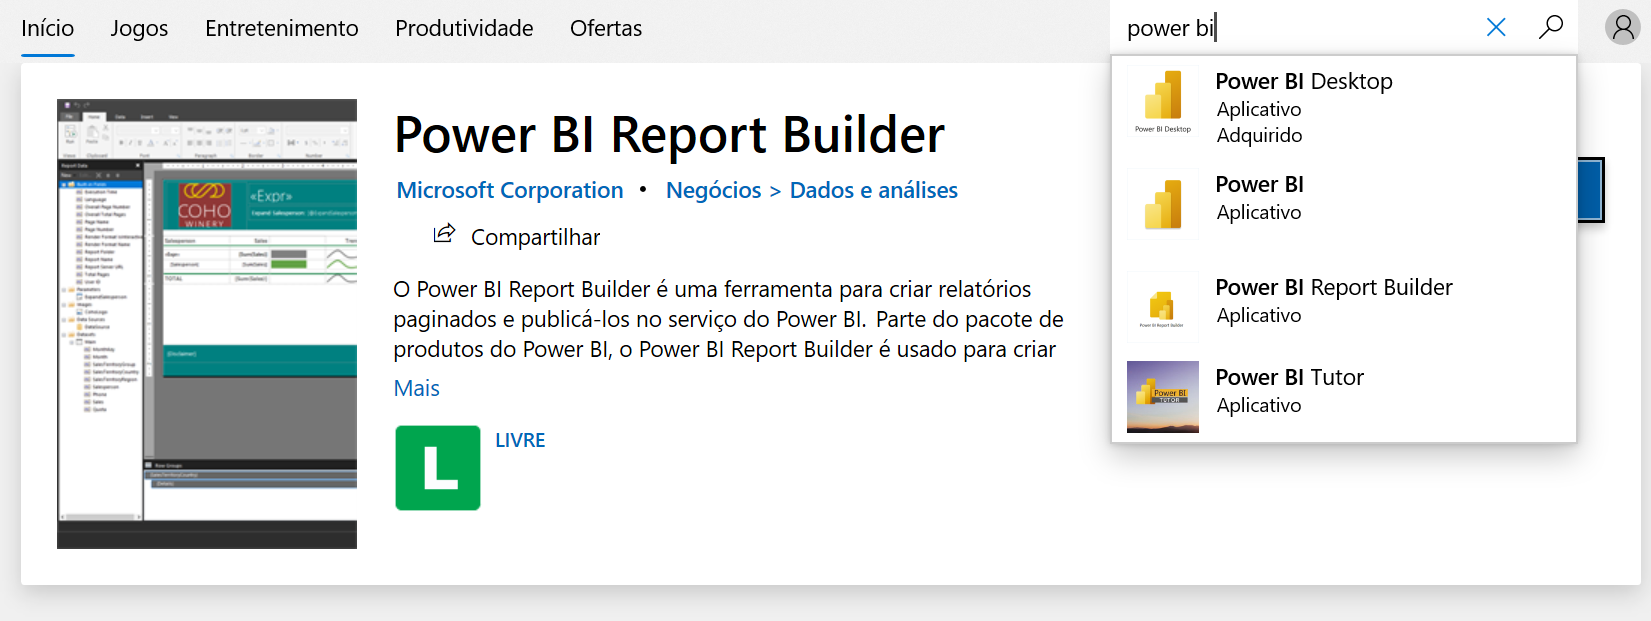
Task: Go to the Produtividade tab
Action: point(464,28)
